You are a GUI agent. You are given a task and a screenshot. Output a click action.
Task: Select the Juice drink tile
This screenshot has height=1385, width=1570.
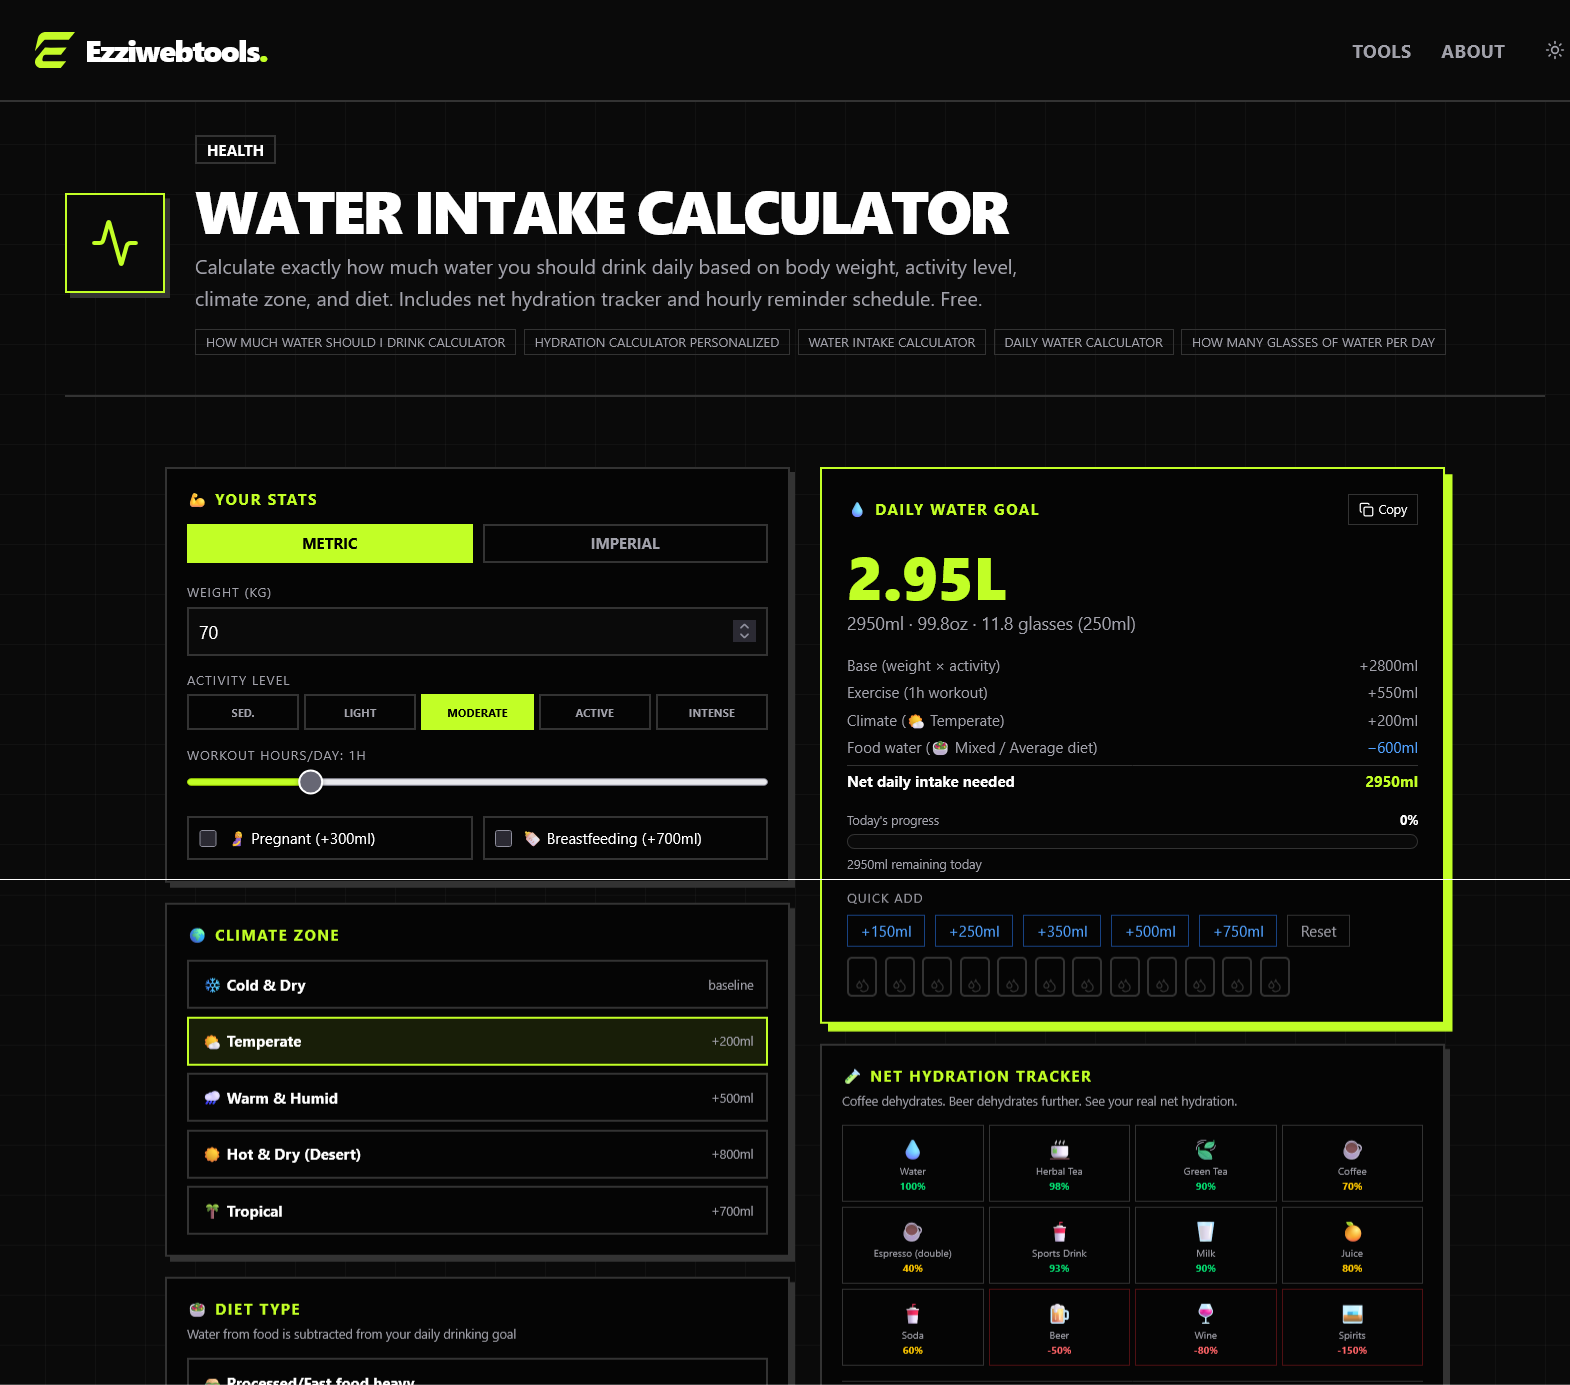point(1352,1245)
